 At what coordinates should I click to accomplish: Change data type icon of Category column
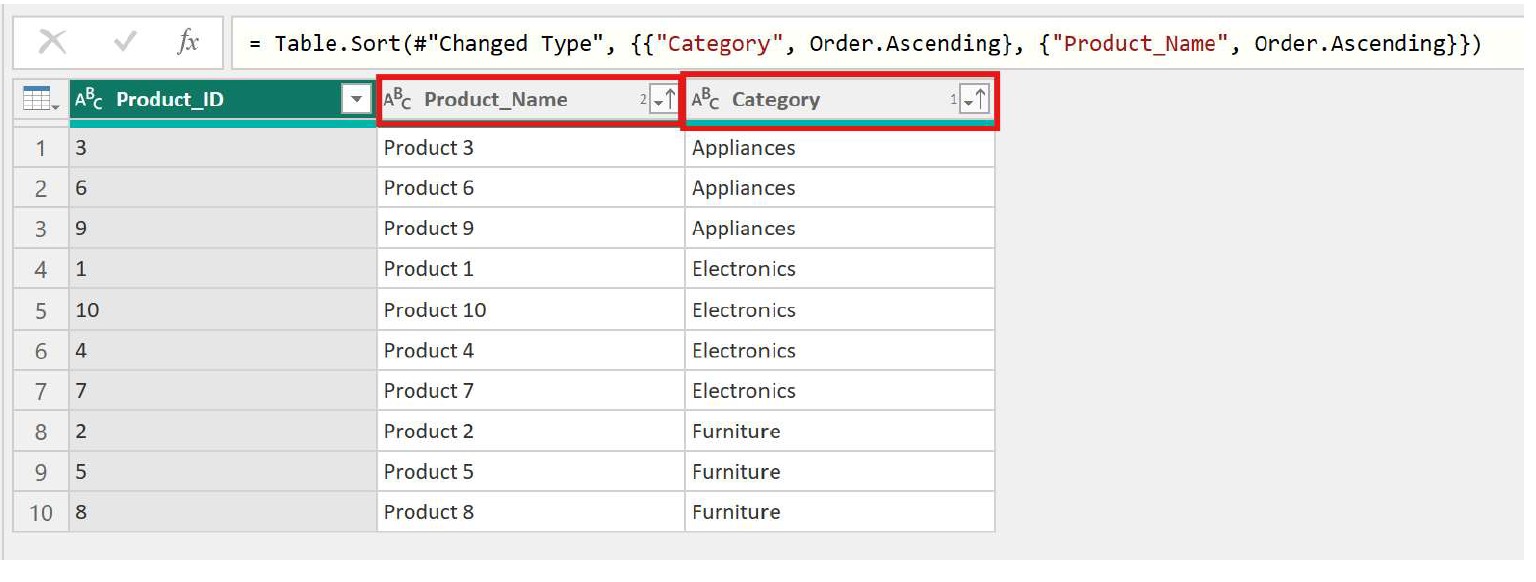pyautogui.click(x=706, y=99)
